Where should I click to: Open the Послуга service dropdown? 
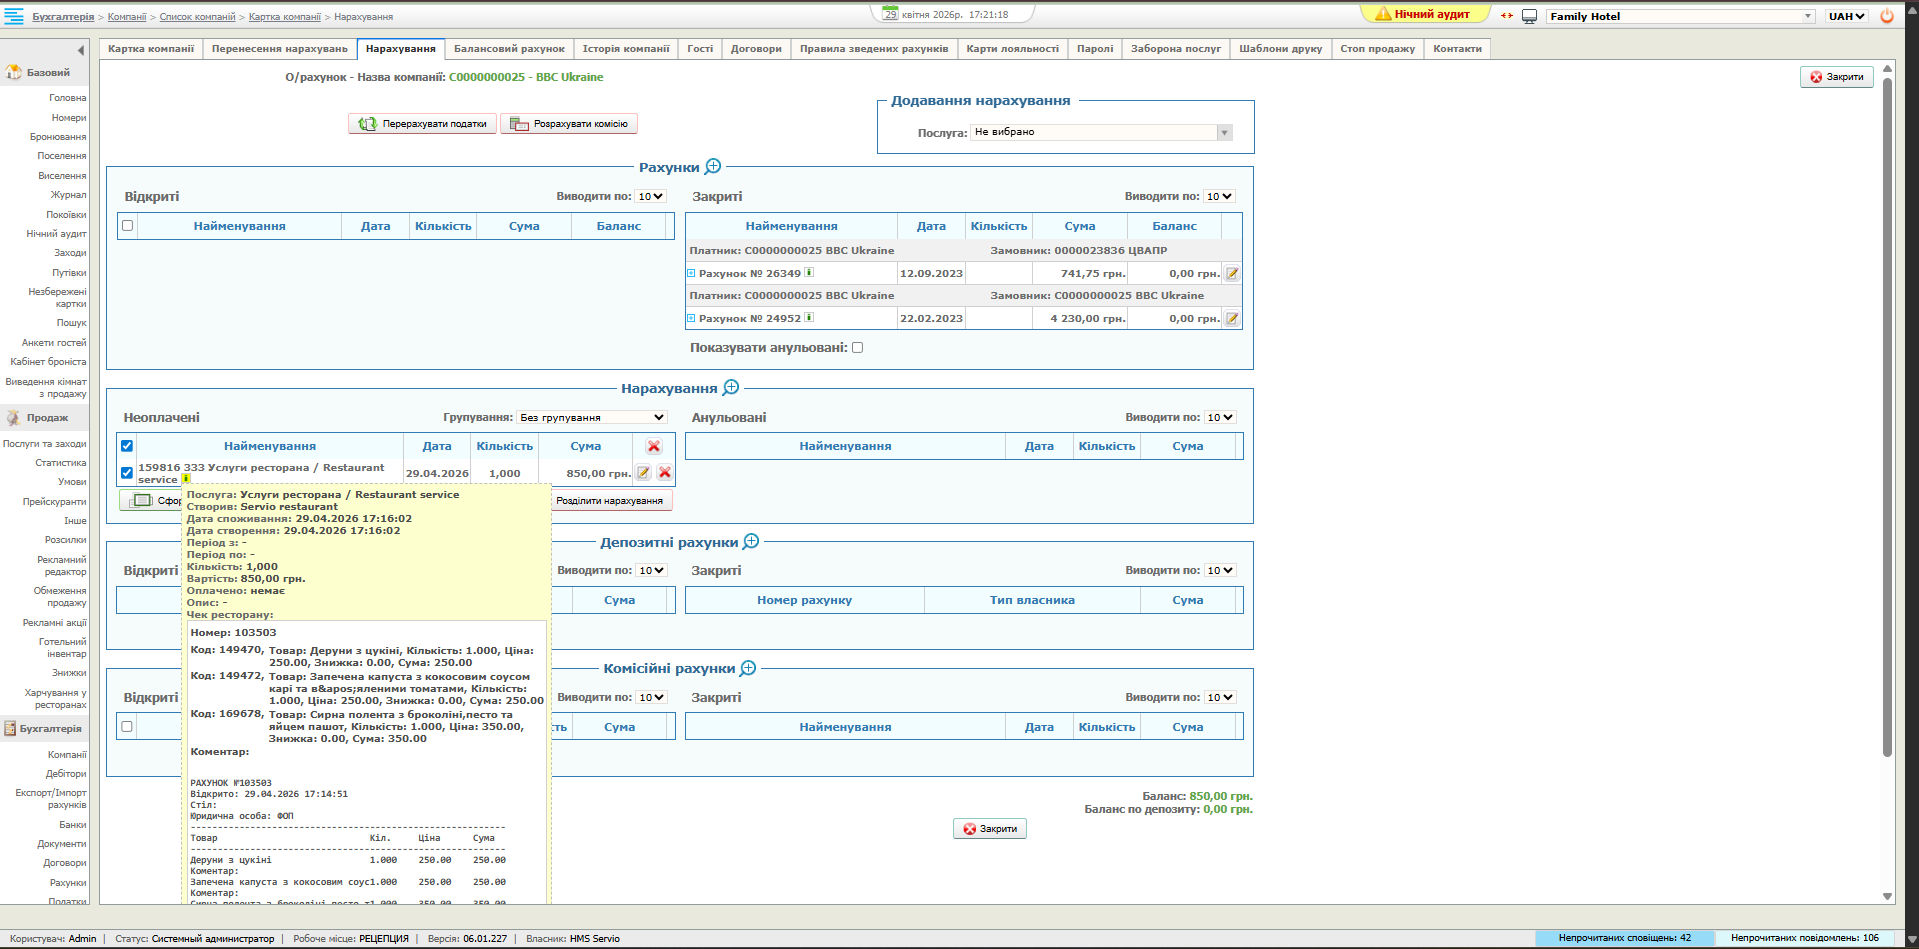pos(1101,132)
